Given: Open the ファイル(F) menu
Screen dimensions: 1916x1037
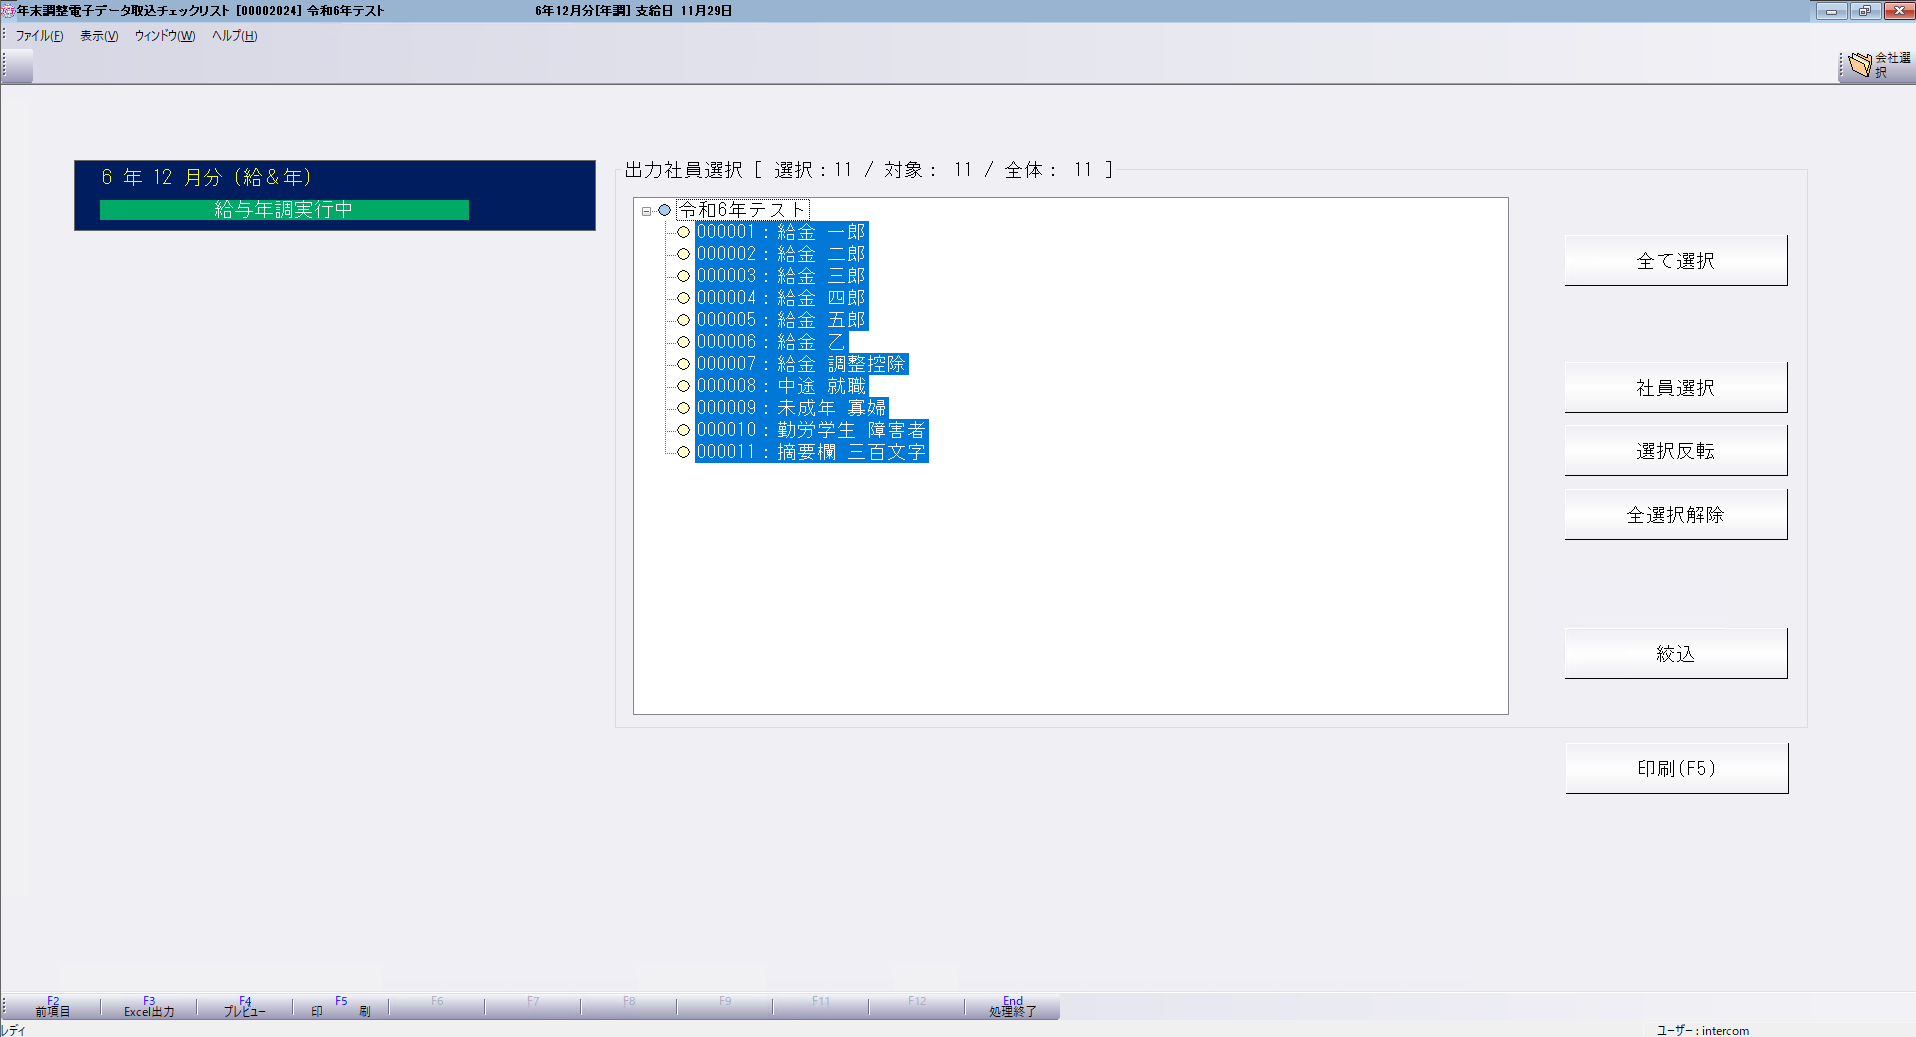Looking at the screenshot, I should 39,36.
